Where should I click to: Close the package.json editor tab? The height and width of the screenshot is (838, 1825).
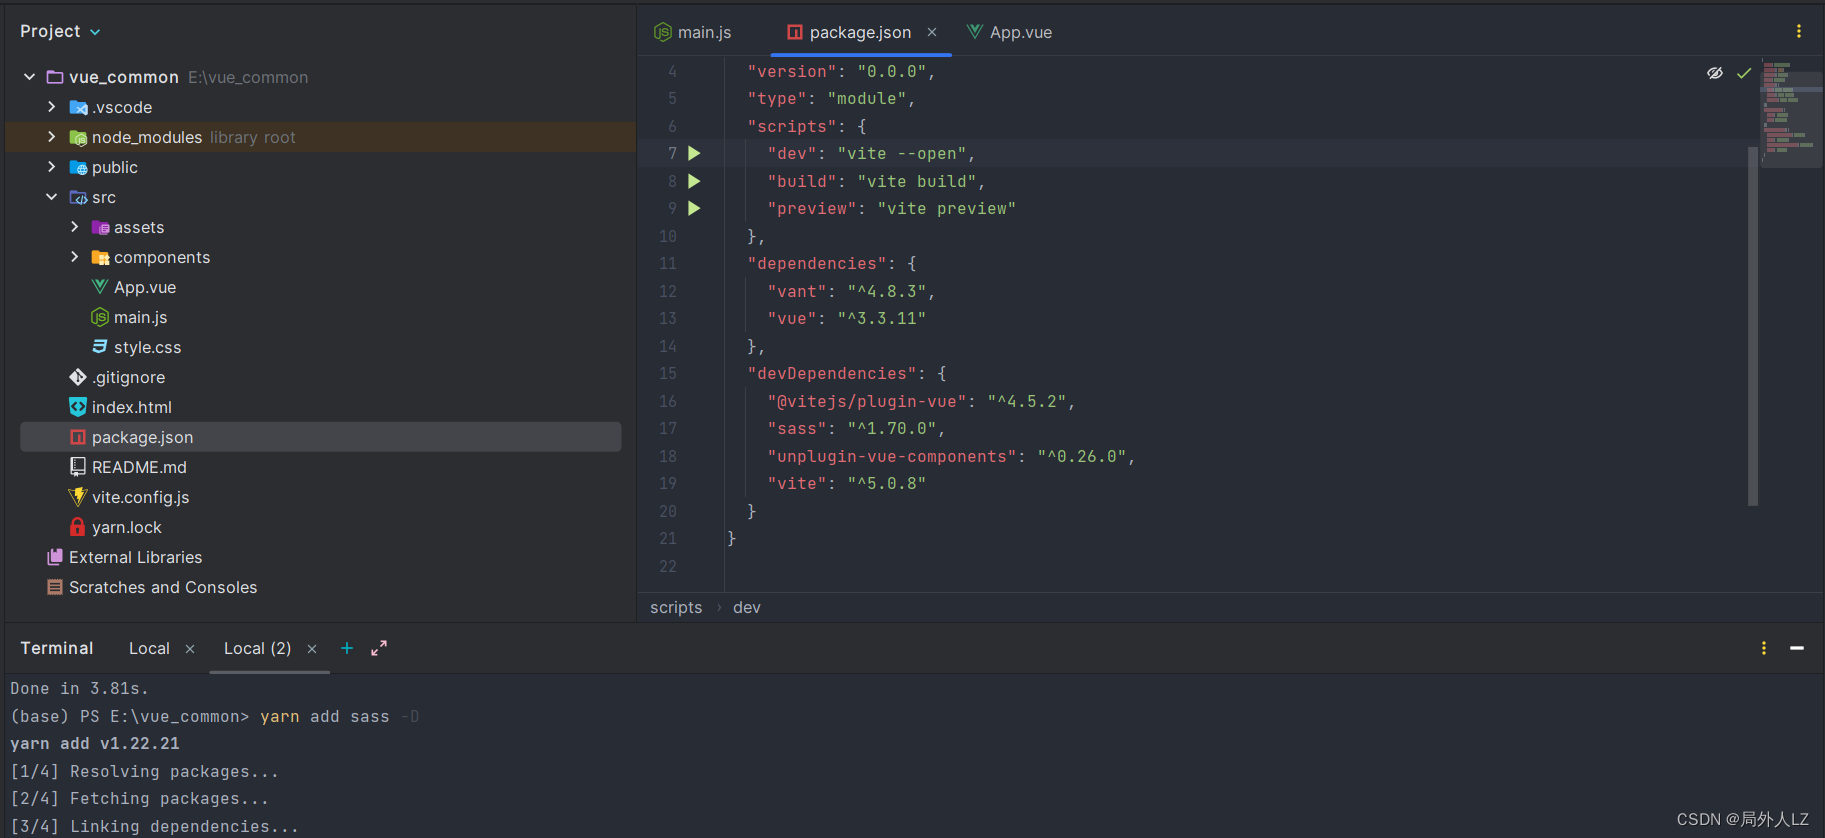(x=932, y=32)
